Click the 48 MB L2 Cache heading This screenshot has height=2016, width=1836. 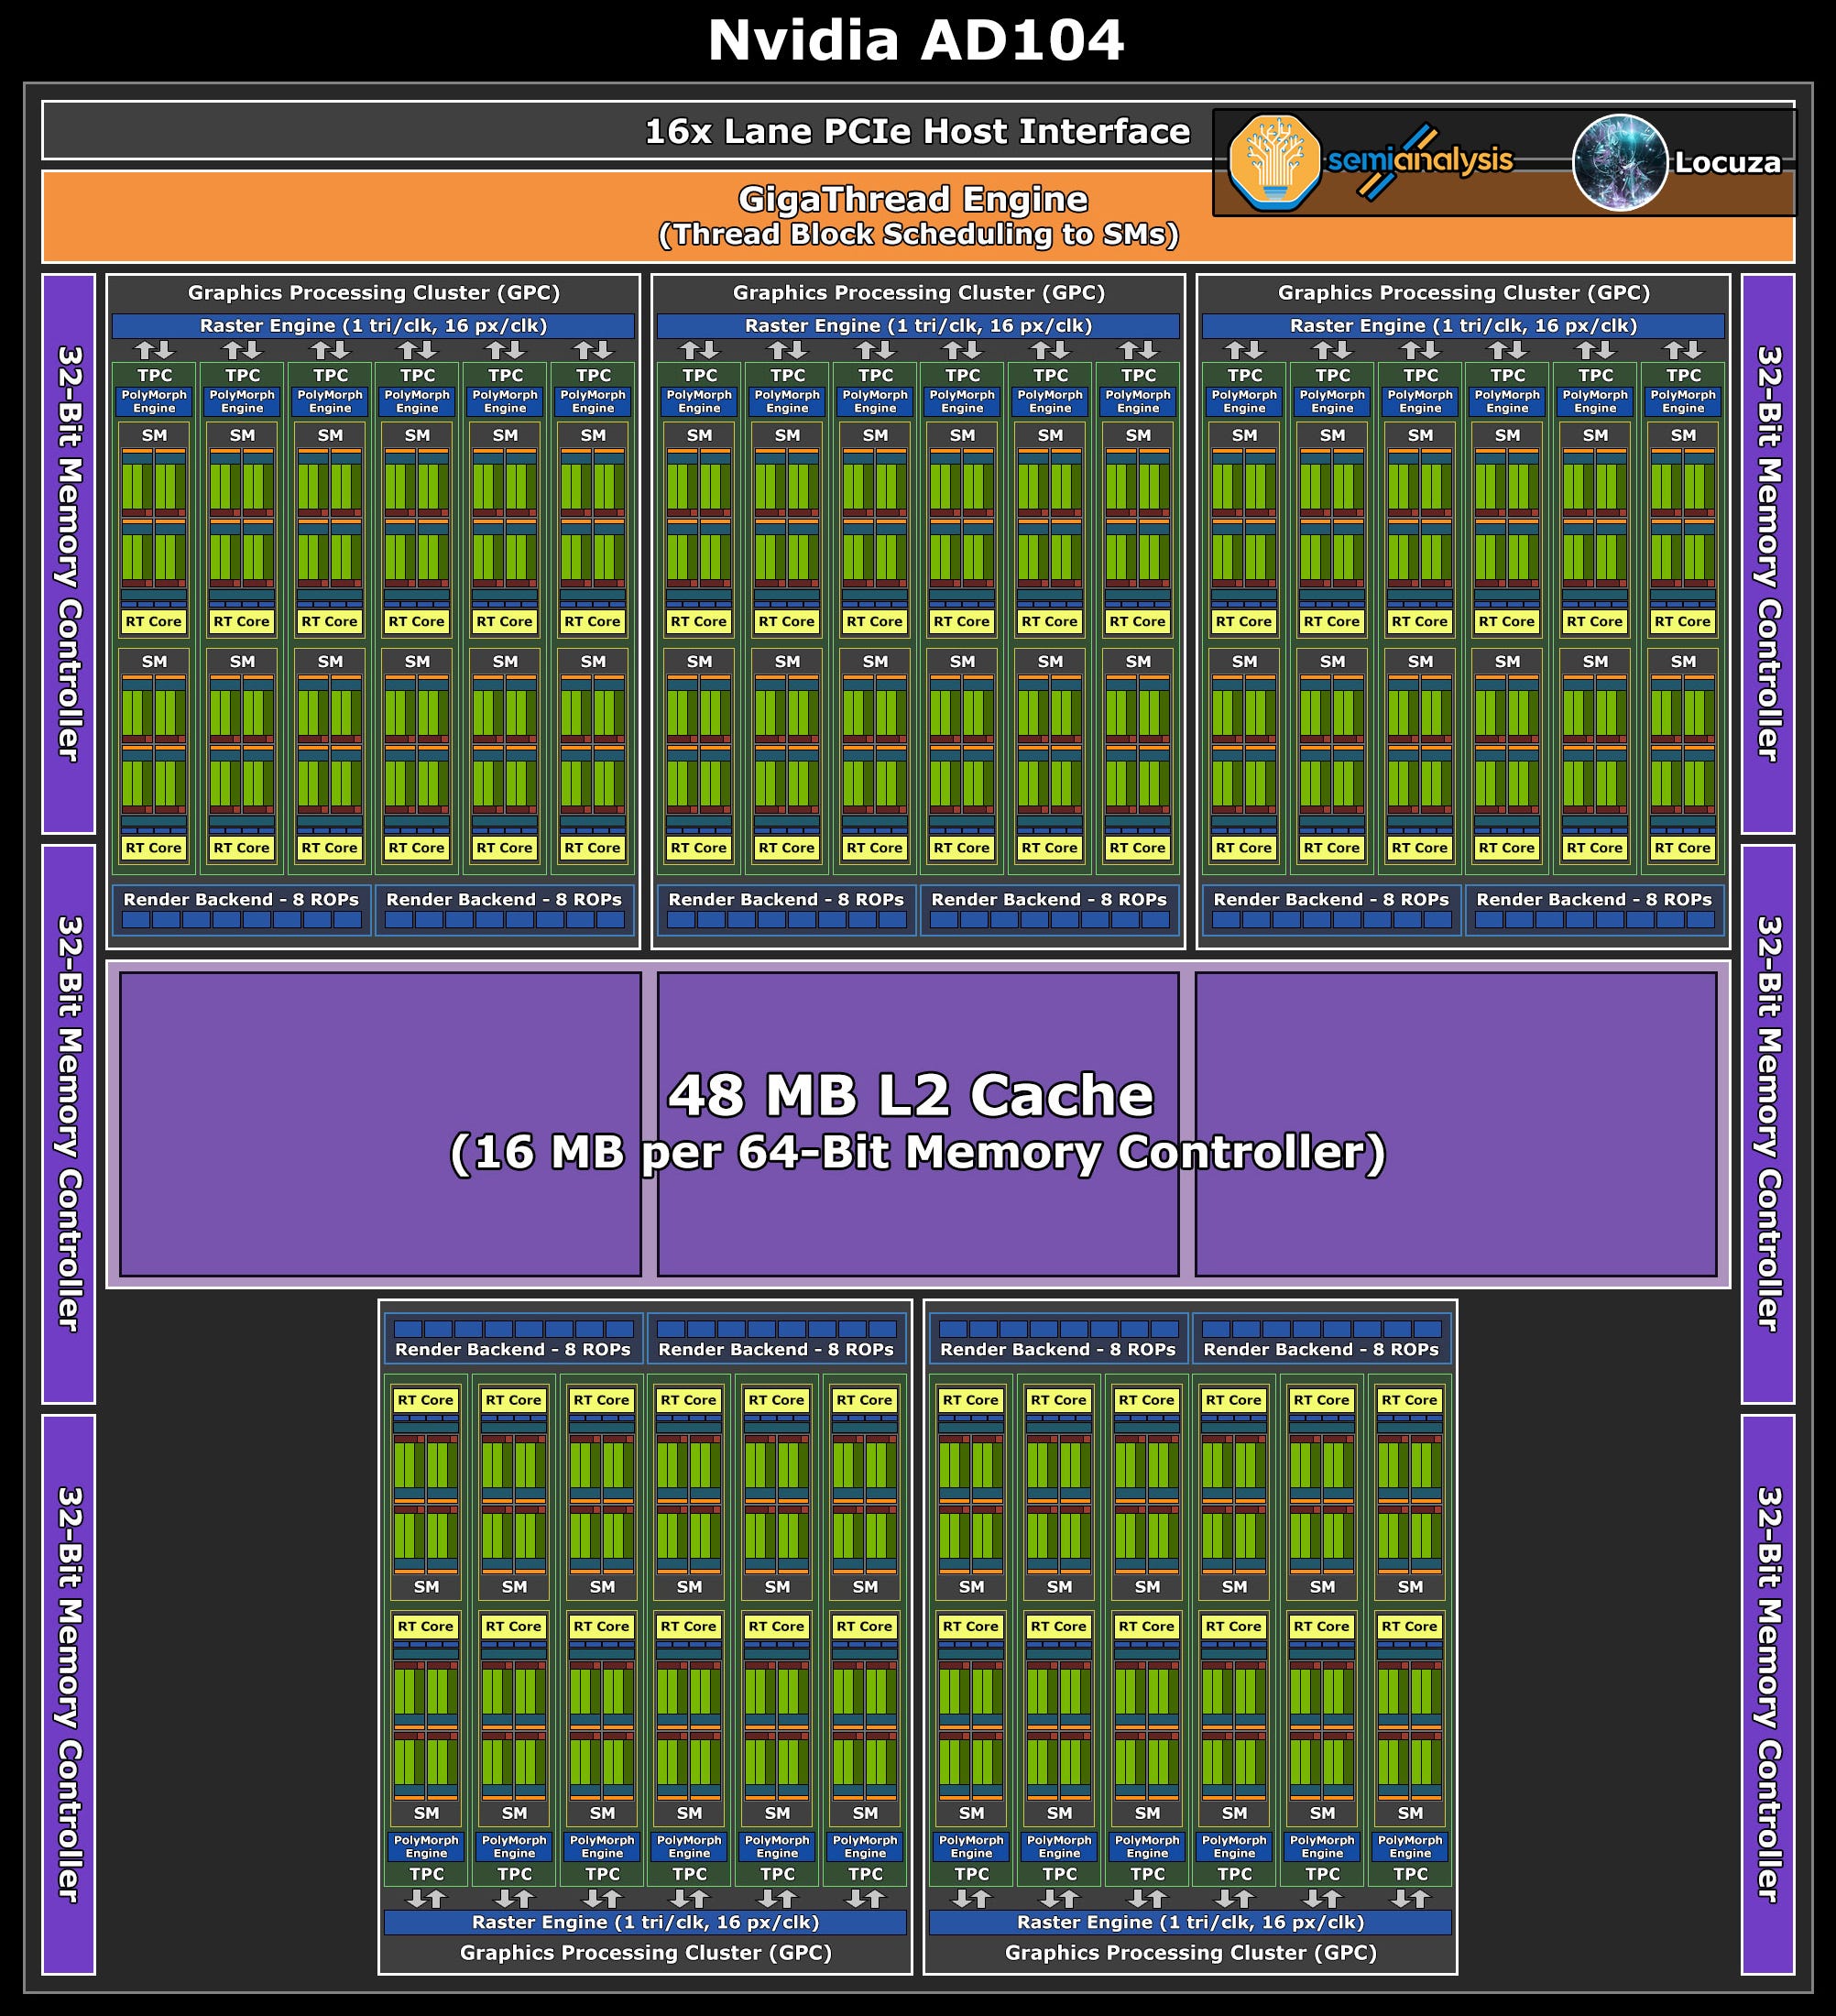pos(910,1094)
